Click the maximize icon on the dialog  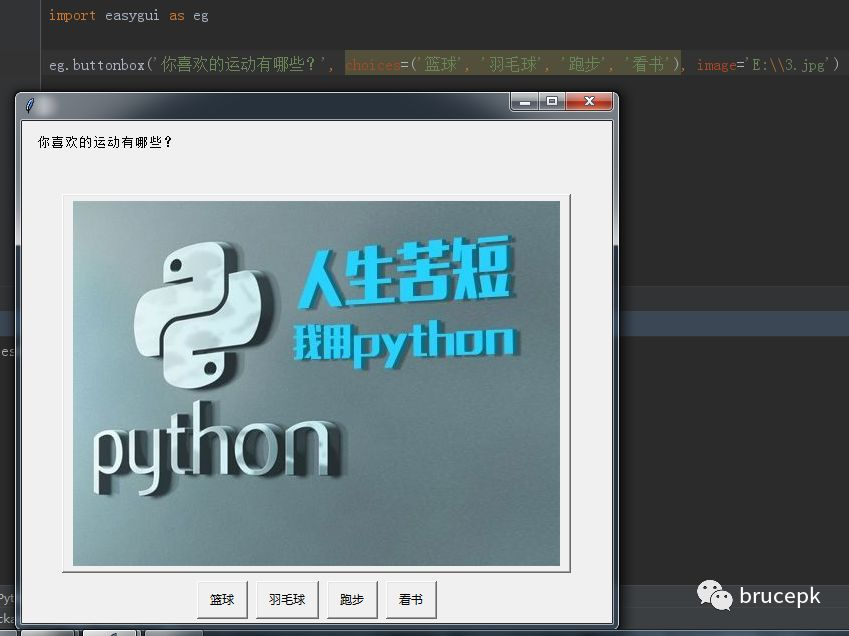coord(553,101)
